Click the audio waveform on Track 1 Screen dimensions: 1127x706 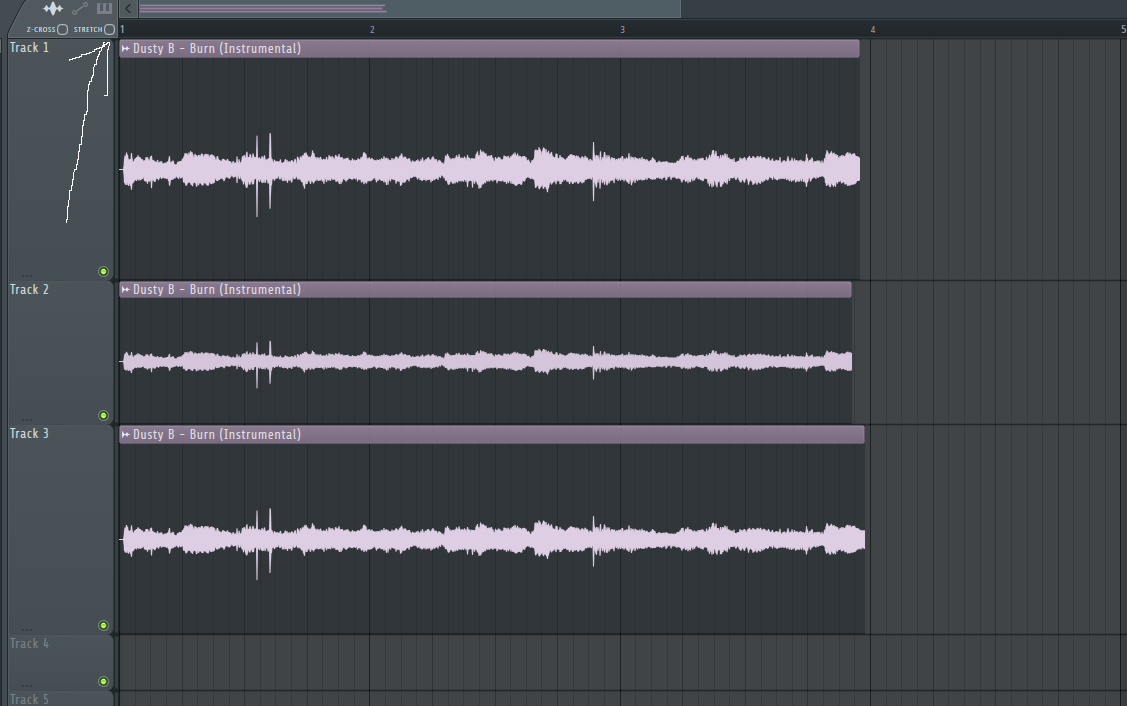pyautogui.click(x=491, y=171)
